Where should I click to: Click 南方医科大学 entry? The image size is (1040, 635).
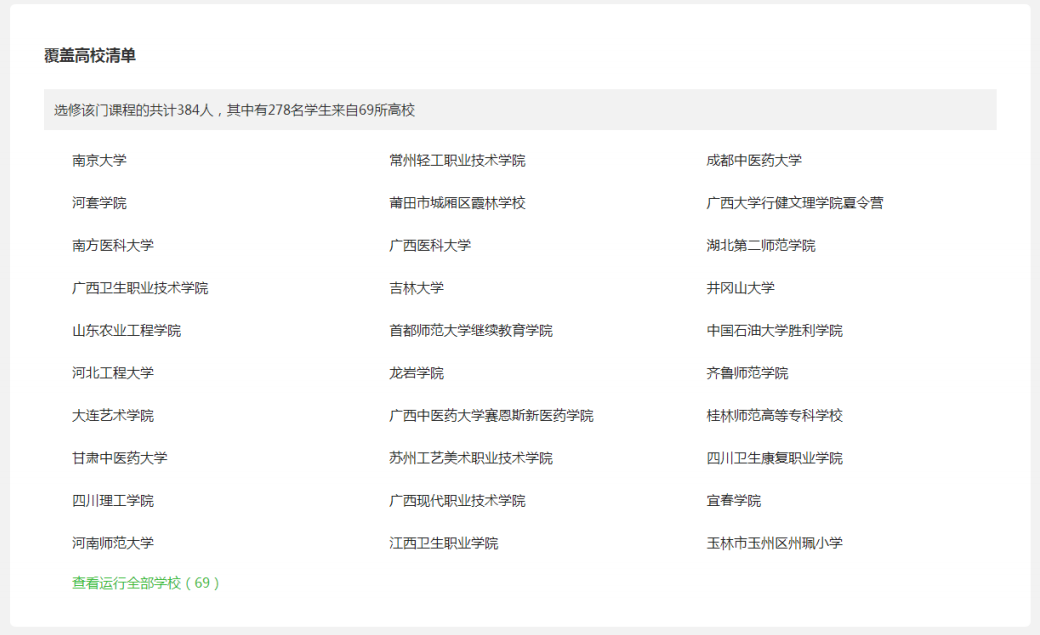113,246
